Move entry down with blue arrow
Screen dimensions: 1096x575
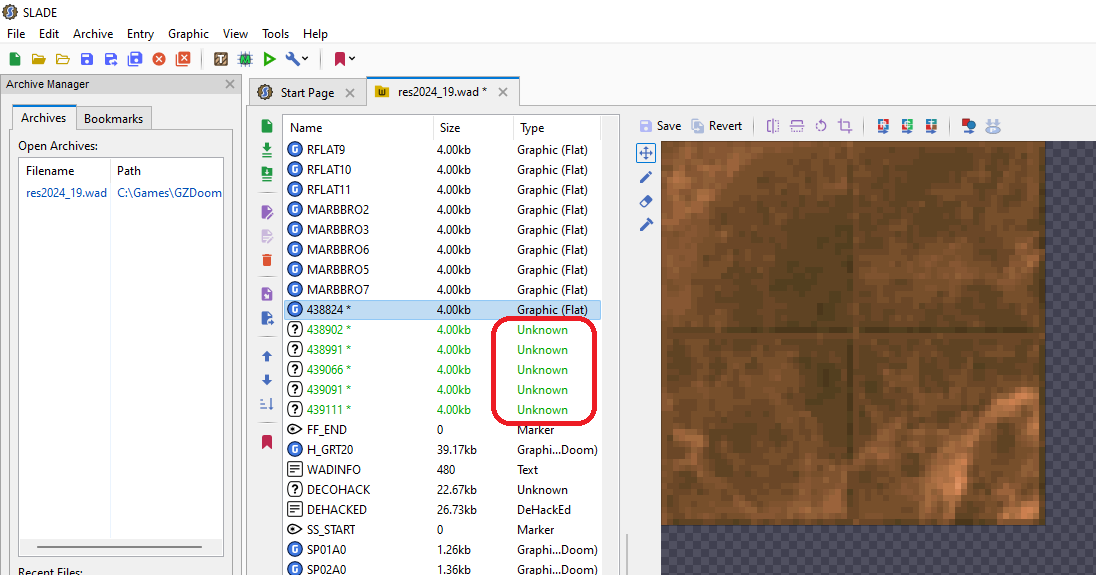267,380
